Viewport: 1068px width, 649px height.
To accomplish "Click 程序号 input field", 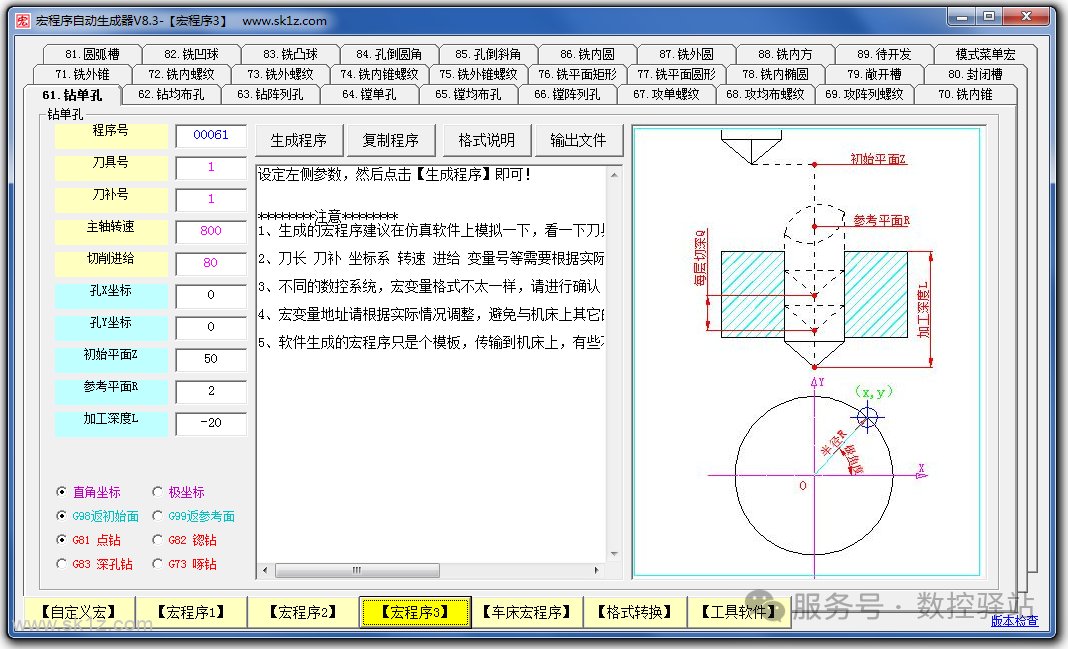I will point(210,136).
